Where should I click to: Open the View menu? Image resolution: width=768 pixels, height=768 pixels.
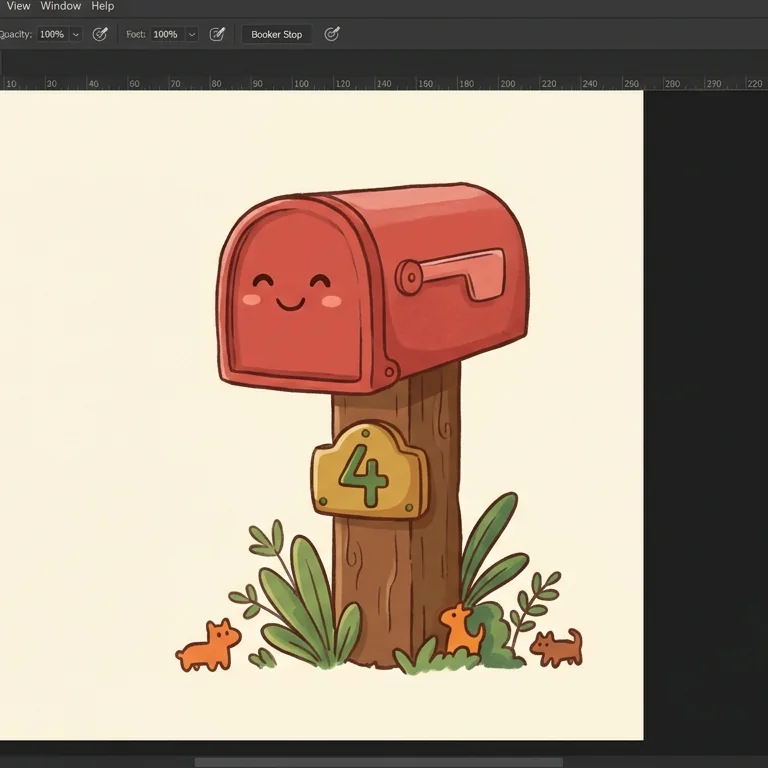(x=18, y=6)
